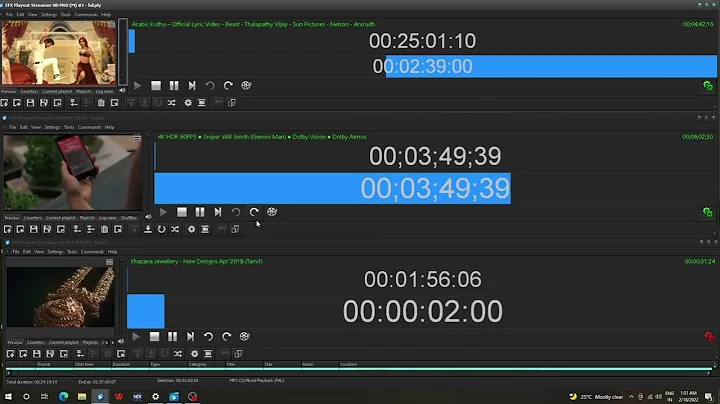Viewport: 720px width, 404px height.
Task: Click trash delete icon in window #1 toolbar
Action: click(101, 103)
